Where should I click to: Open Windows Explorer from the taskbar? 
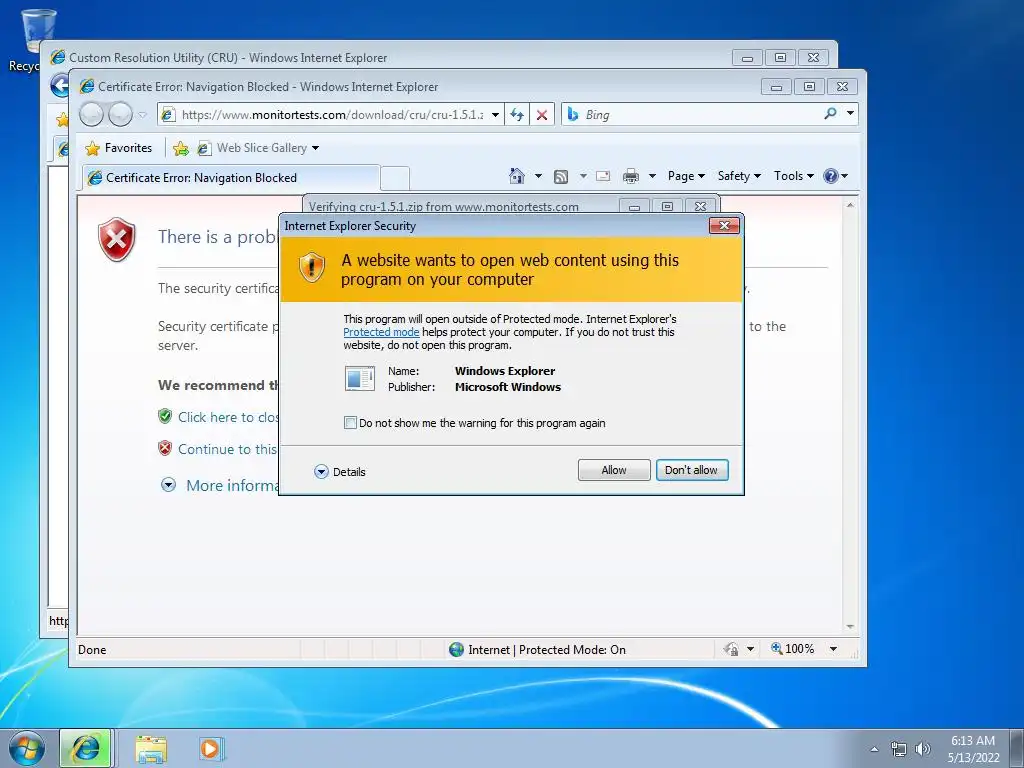pos(151,749)
